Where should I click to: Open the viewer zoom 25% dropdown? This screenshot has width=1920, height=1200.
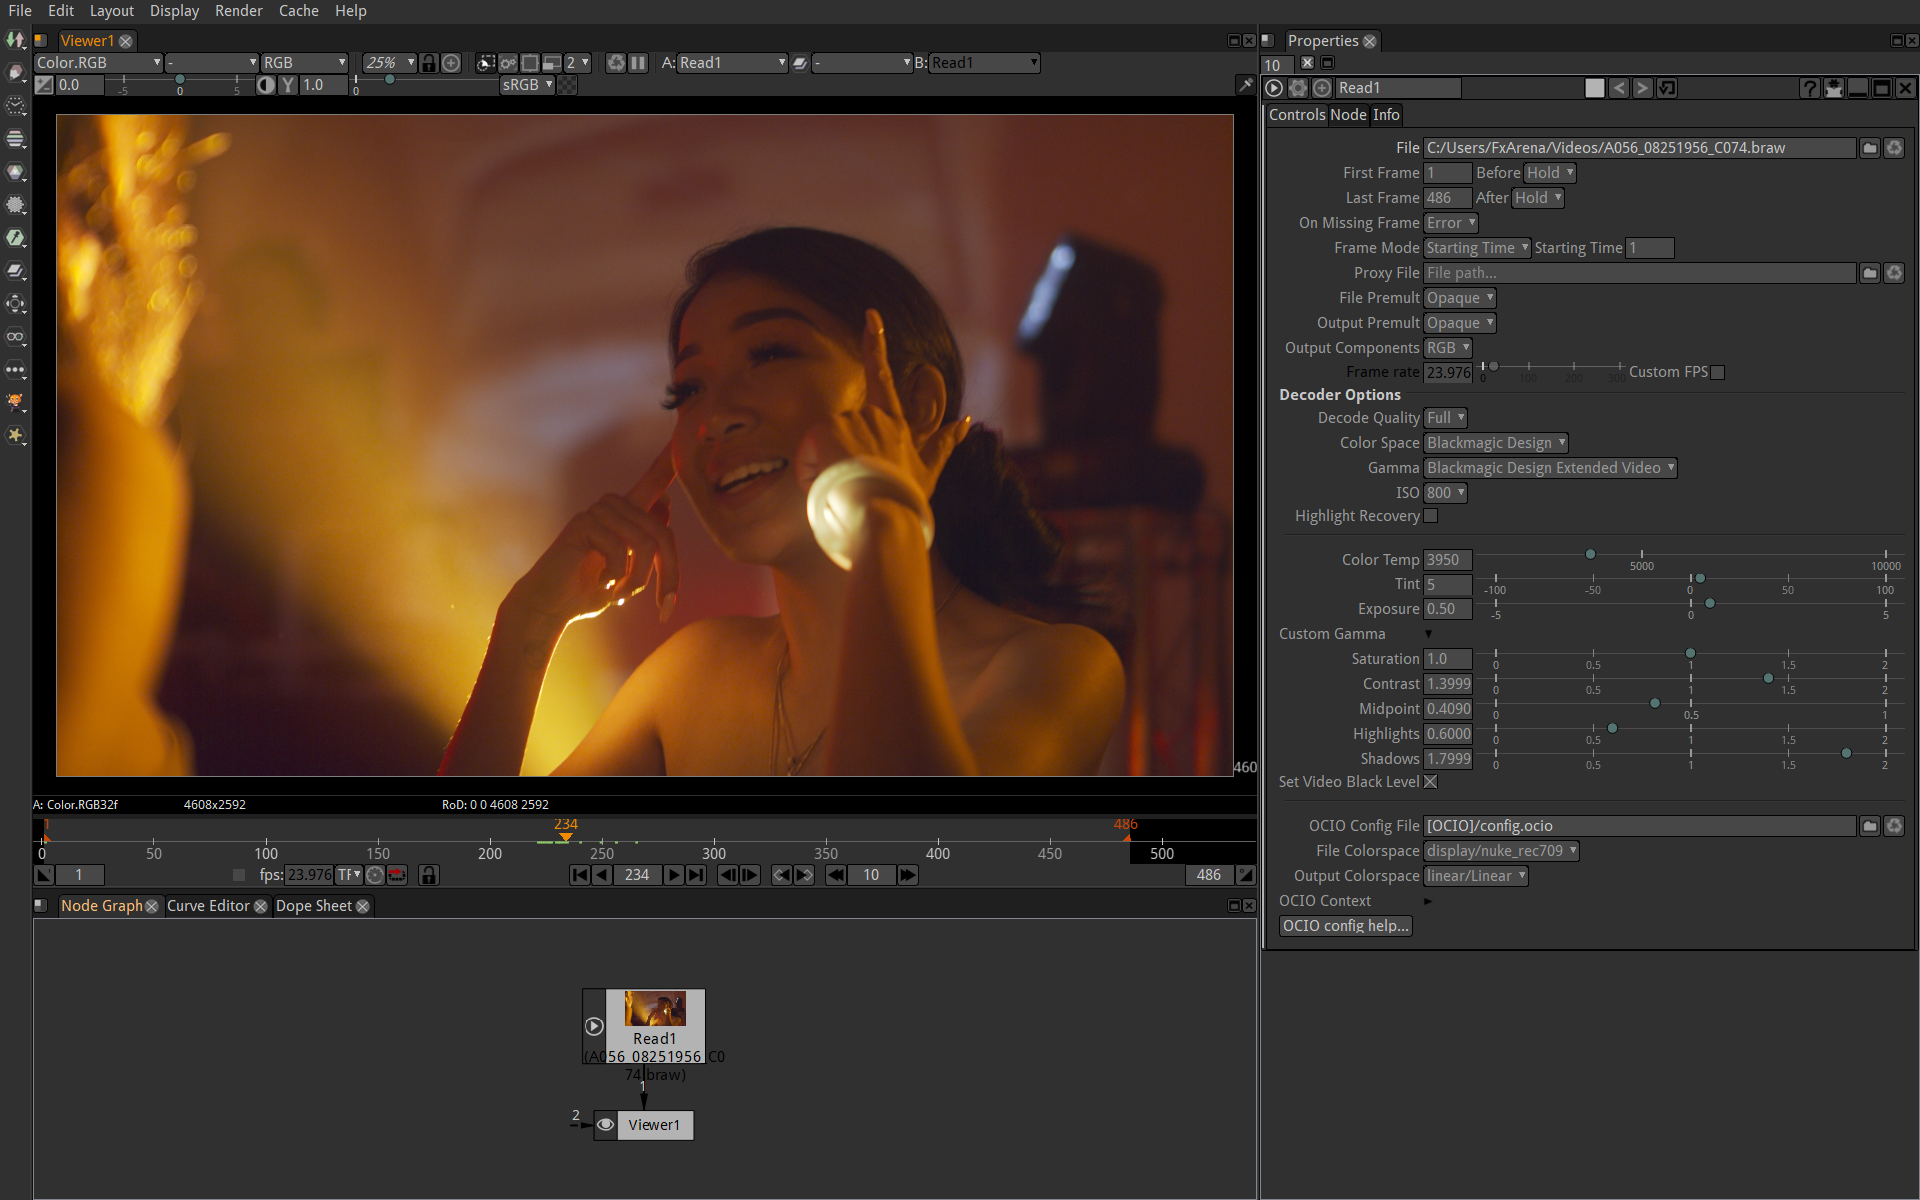click(389, 63)
